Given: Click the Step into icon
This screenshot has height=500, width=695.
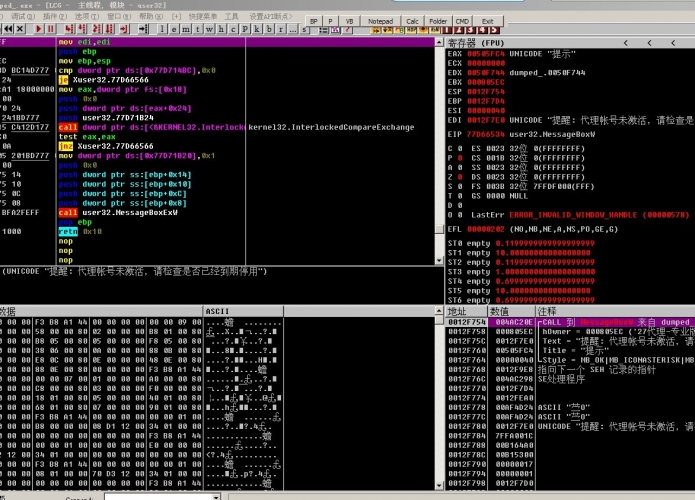Looking at the screenshot, I should [69, 29].
